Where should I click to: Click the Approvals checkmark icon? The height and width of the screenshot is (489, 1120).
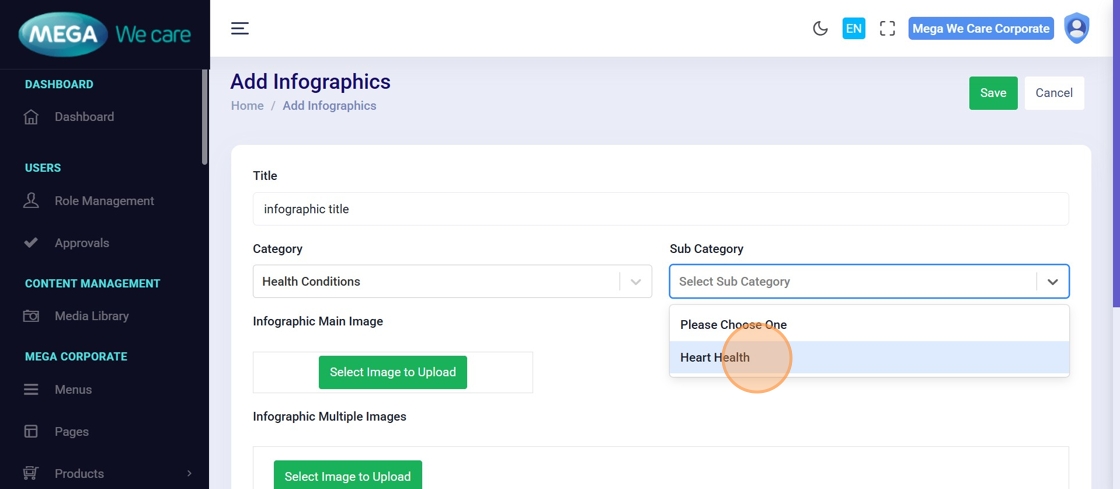pos(31,243)
